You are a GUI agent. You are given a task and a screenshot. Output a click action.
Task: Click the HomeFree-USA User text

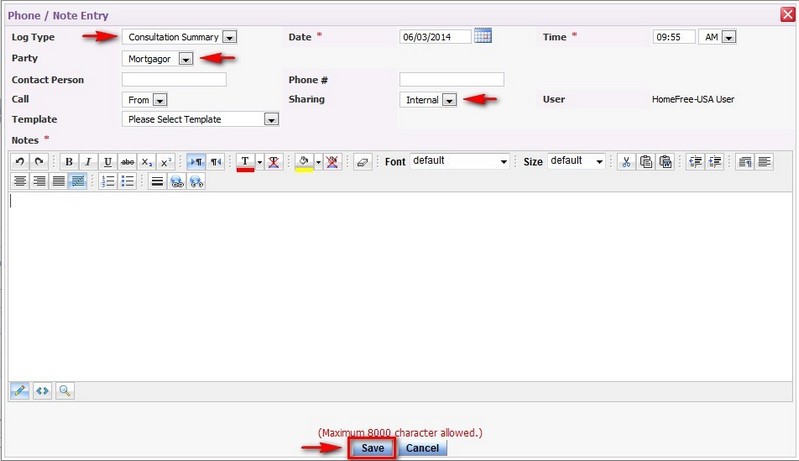[693, 100]
